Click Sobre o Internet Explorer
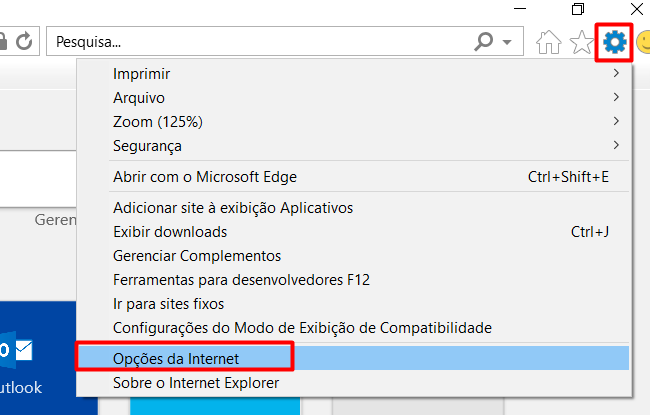The image size is (650, 415). [196, 382]
